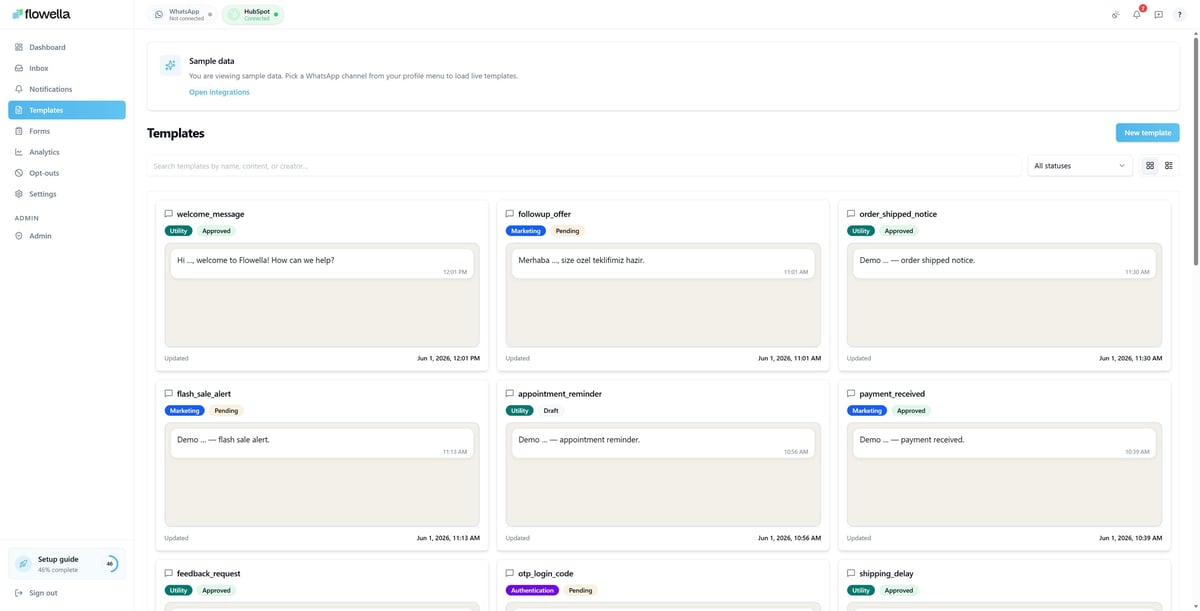Image resolution: width=1200 pixels, height=611 pixels.
Task: Open the HubSpot Connected integration chip
Action: tap(252, 14)
